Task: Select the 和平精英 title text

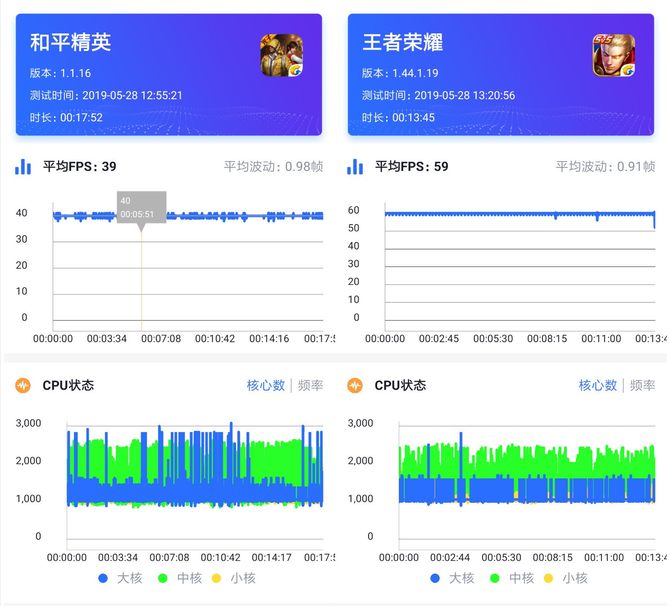Action: (71, 42)
